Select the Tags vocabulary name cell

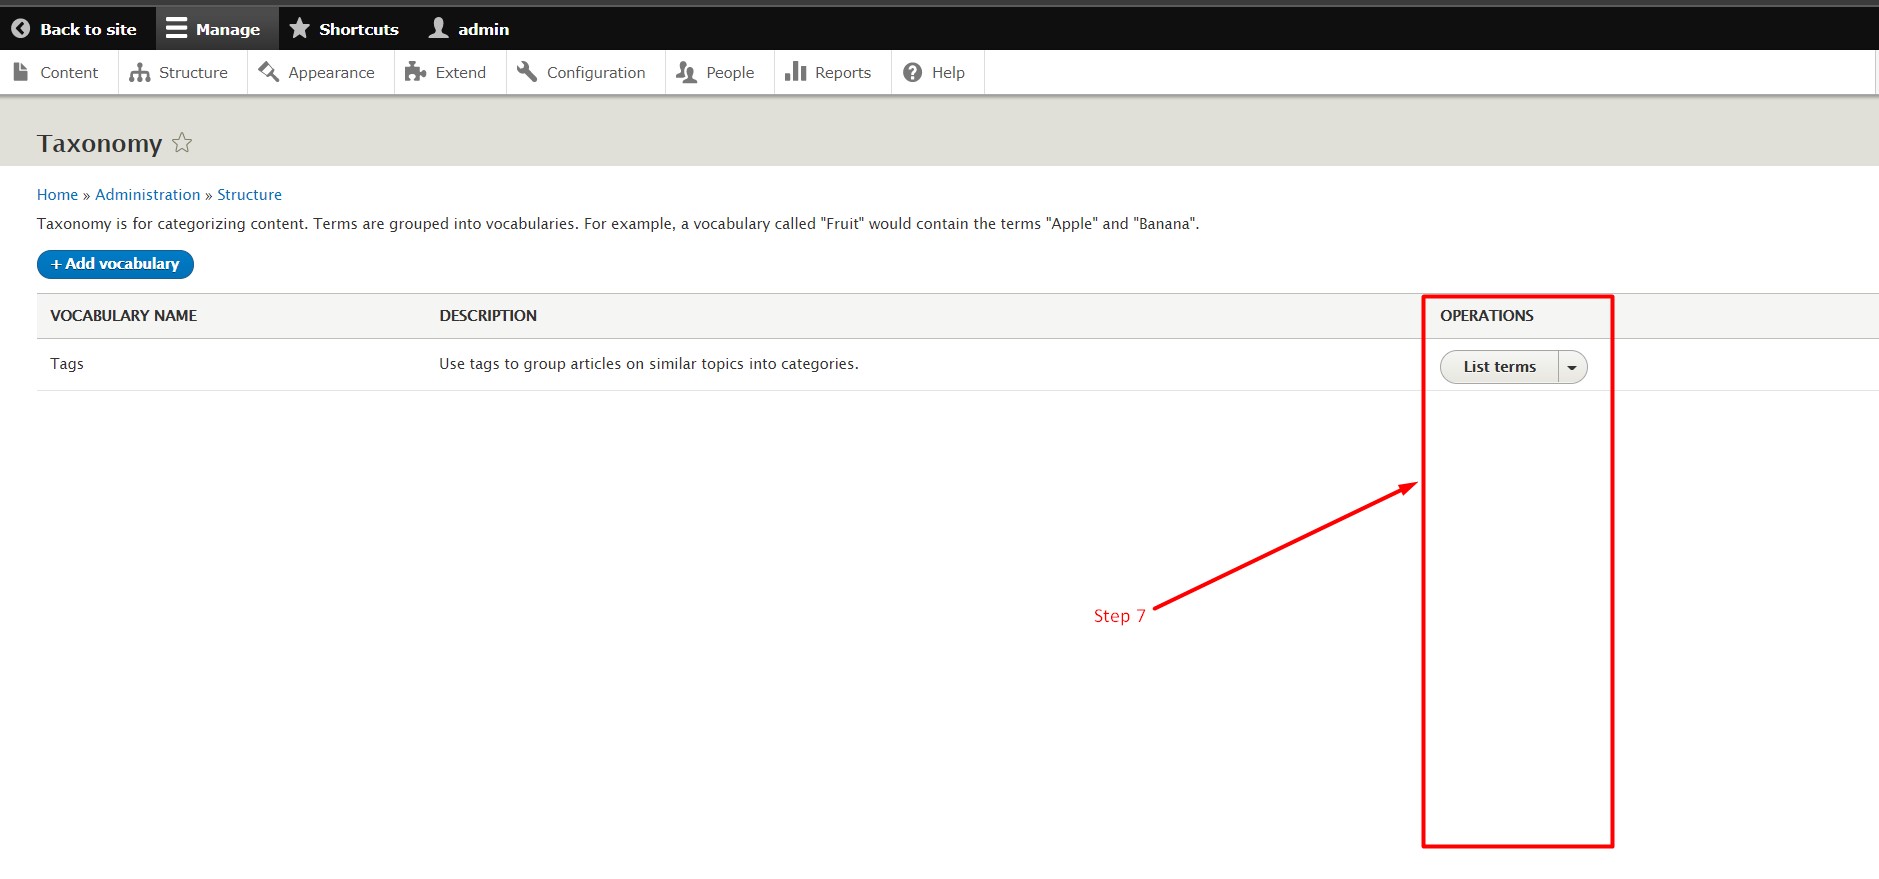[x=67, y=364]
